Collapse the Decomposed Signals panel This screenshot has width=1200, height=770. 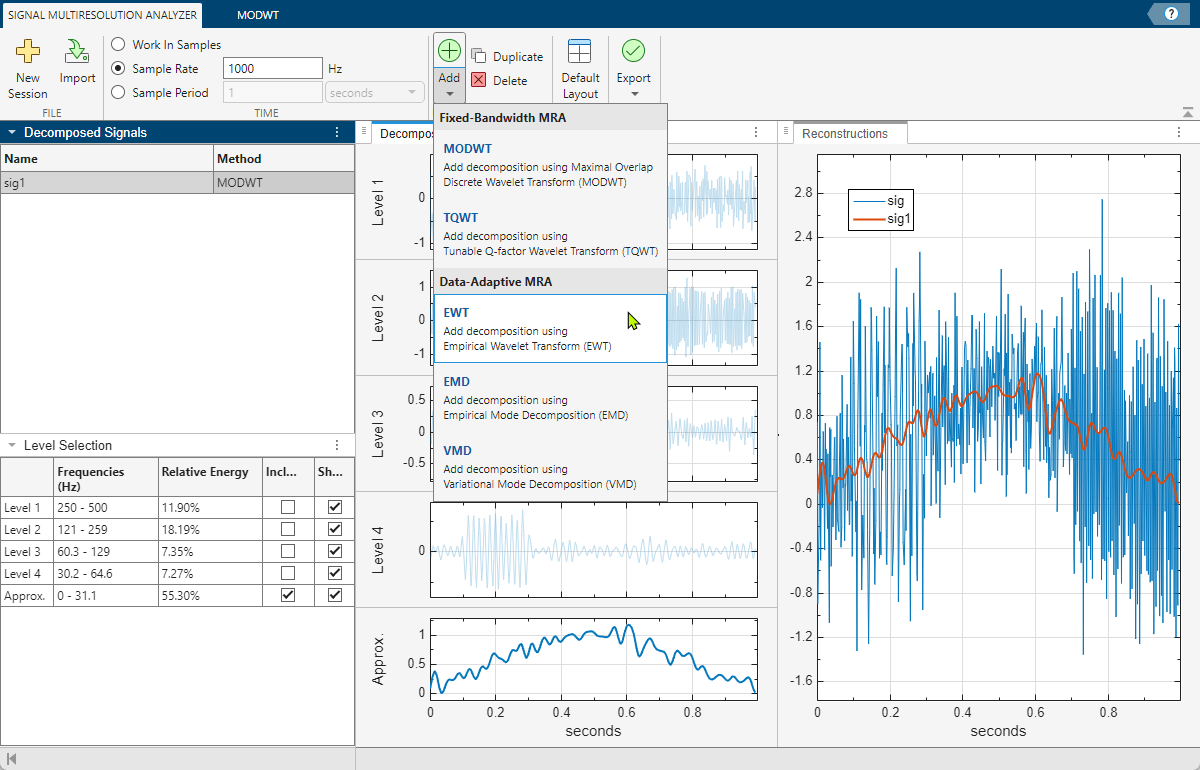click(10, 131)
